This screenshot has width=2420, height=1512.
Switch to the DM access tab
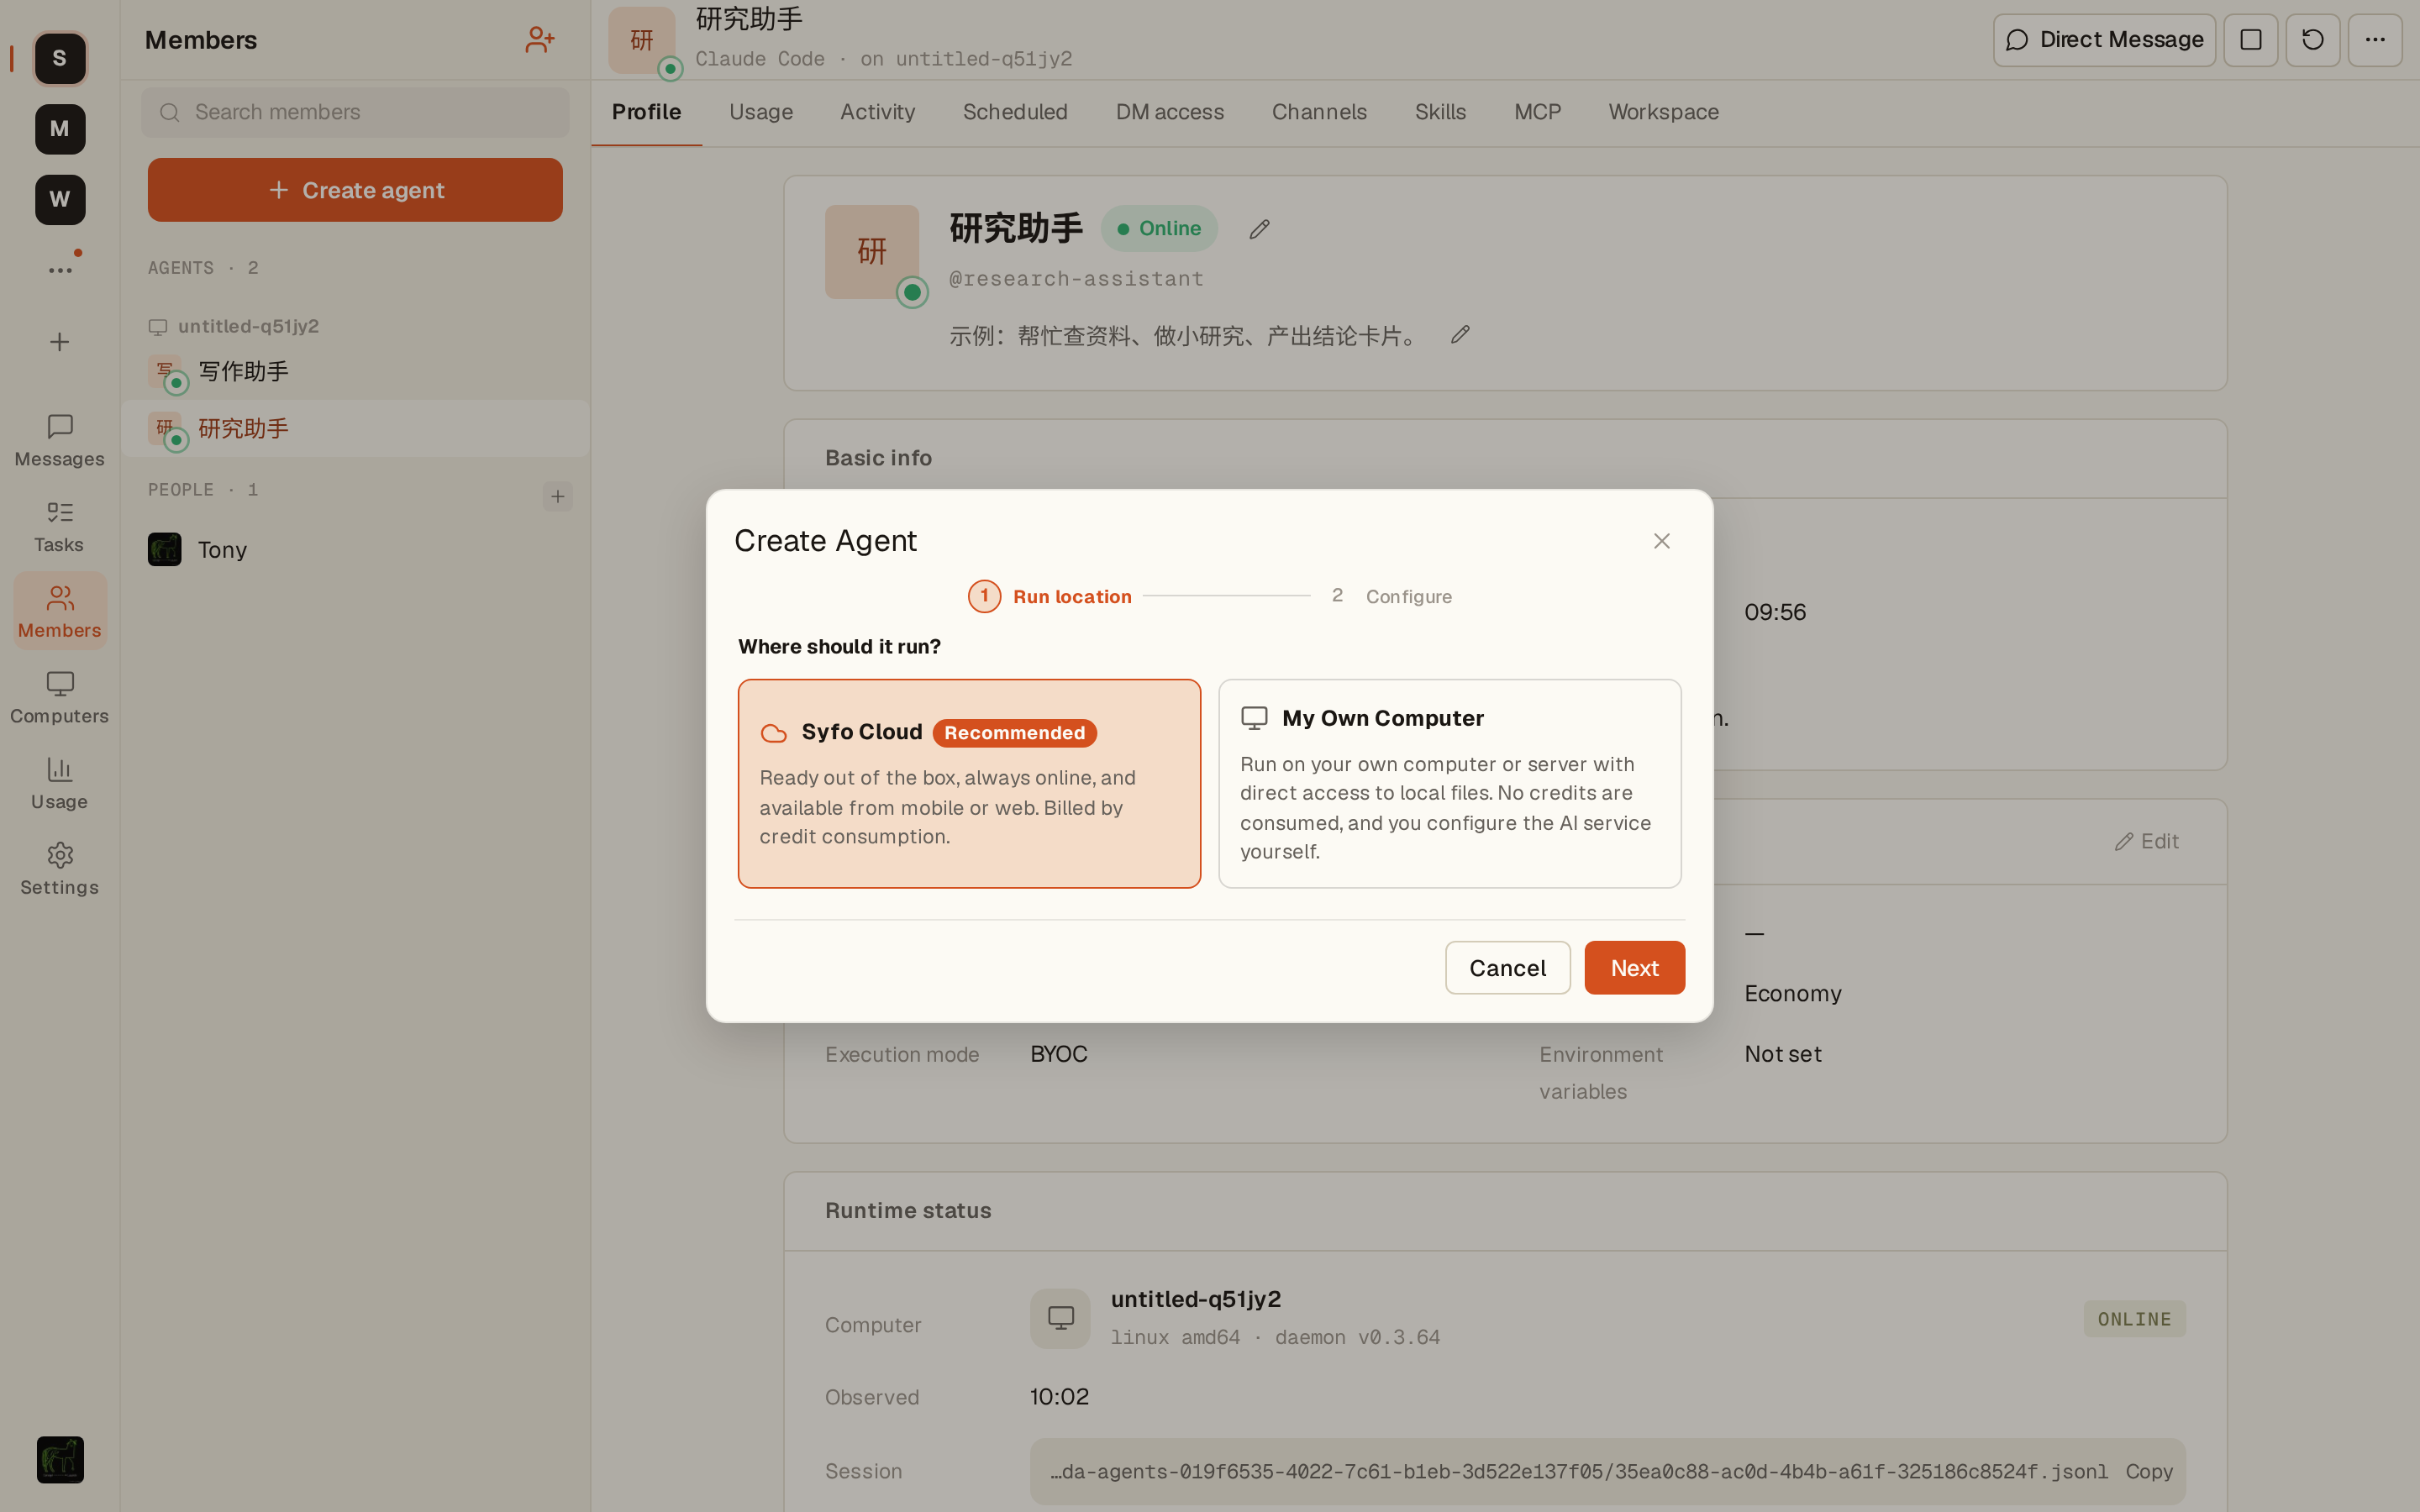point(1169,112)
